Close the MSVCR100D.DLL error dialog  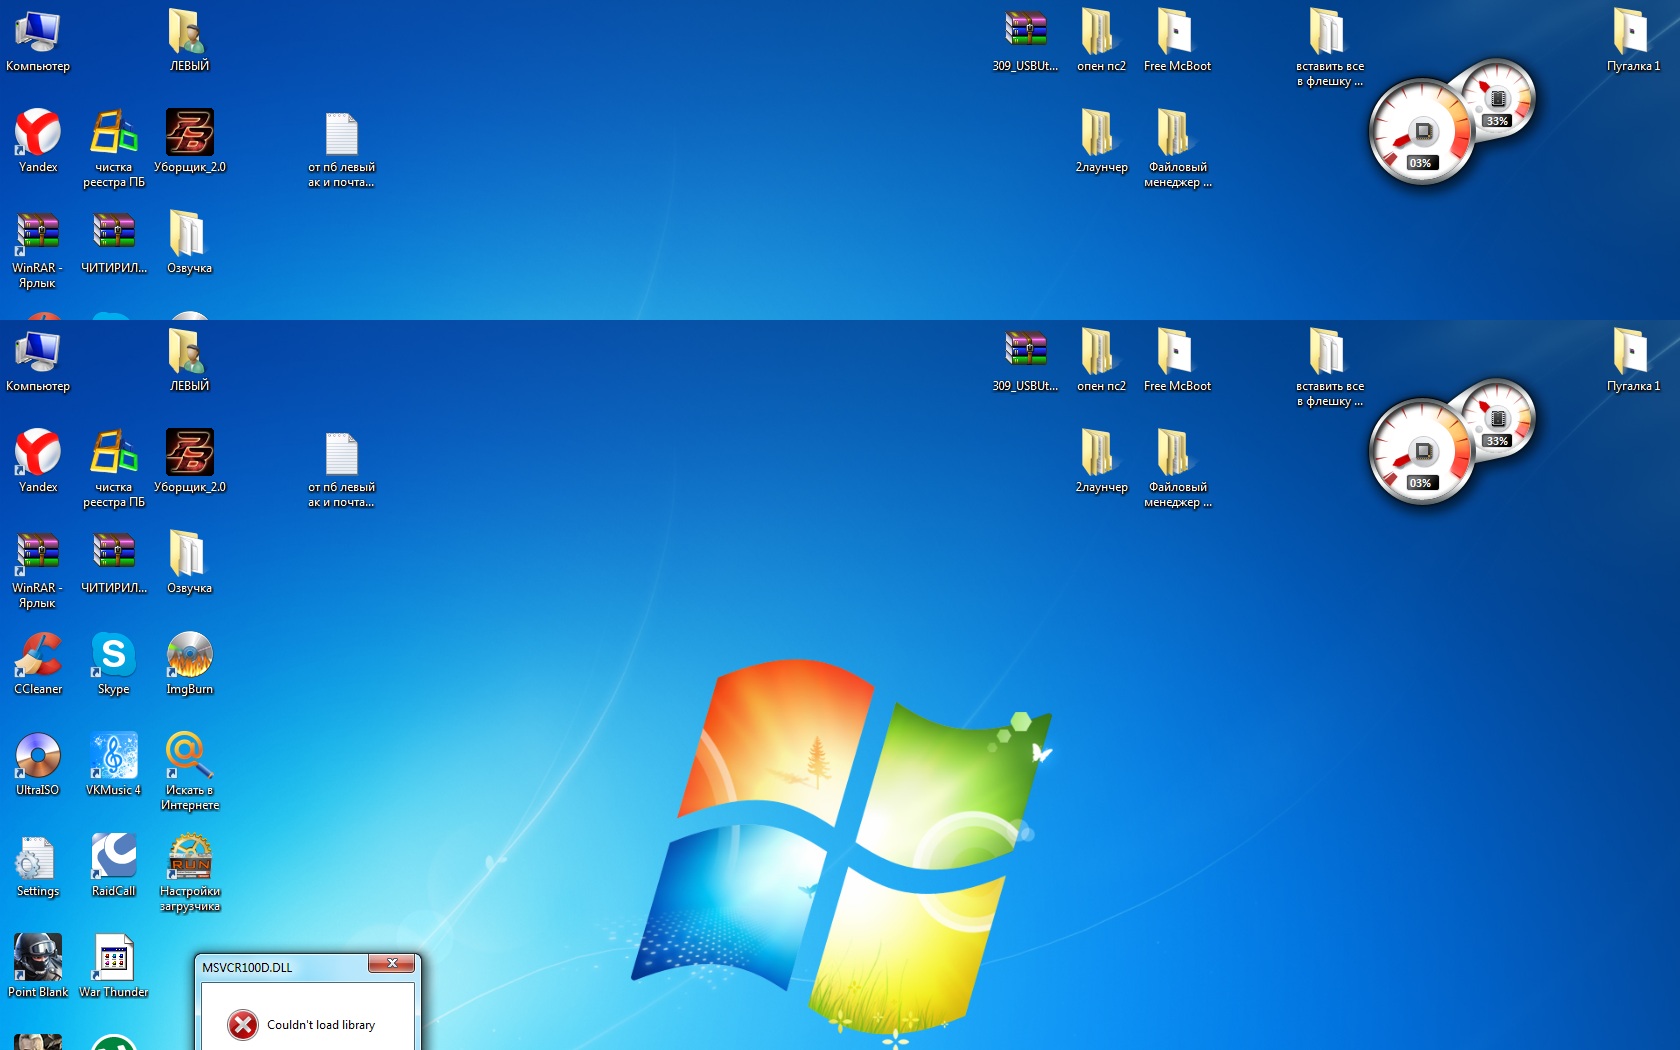(392, 964)
